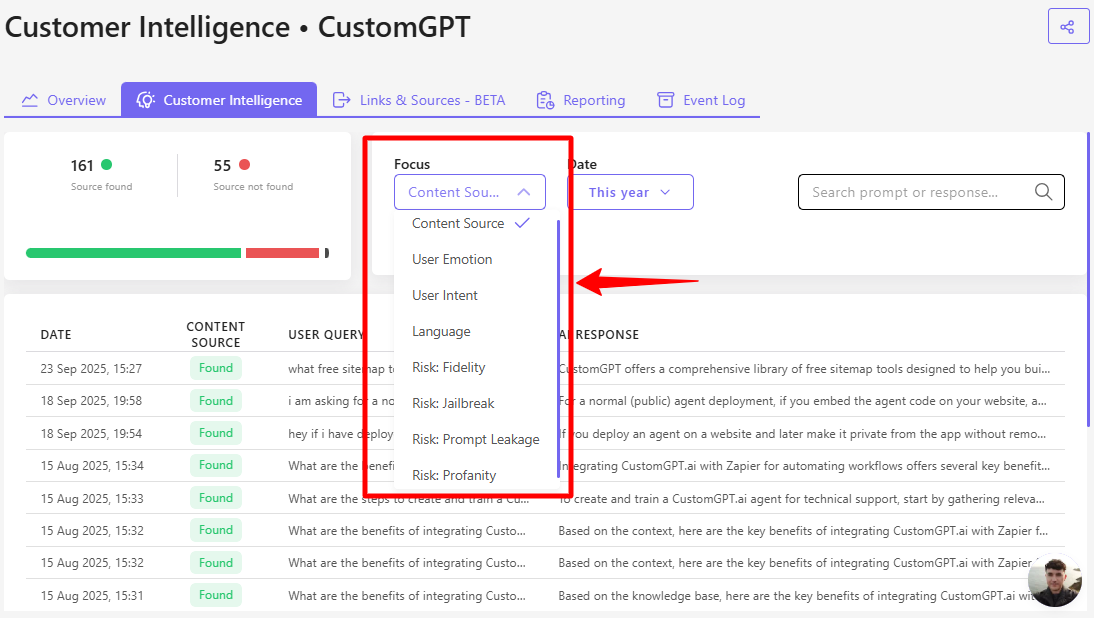
Task: Open the This year date dropdown
Action: [x=630, y=192]
